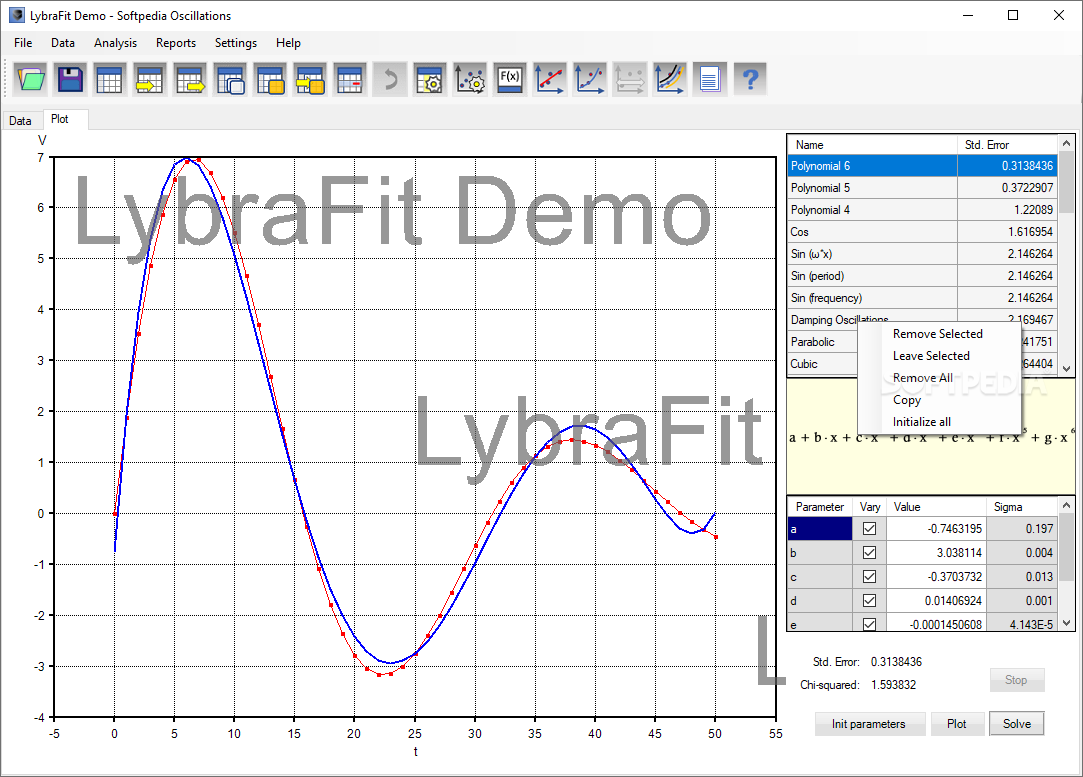This screenshot has width=1083, height=777.
Task: Click the table icon with orange square
Action: [x=270, y=79]
